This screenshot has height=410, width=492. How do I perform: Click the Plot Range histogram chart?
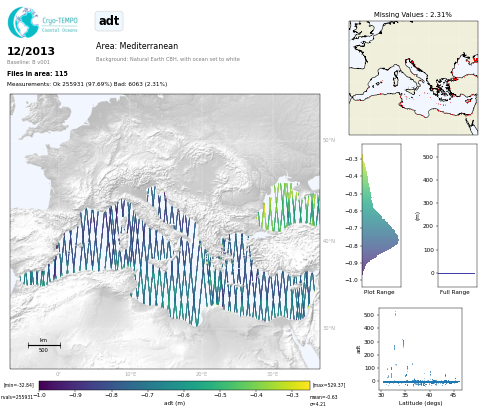tap(381, 215)
